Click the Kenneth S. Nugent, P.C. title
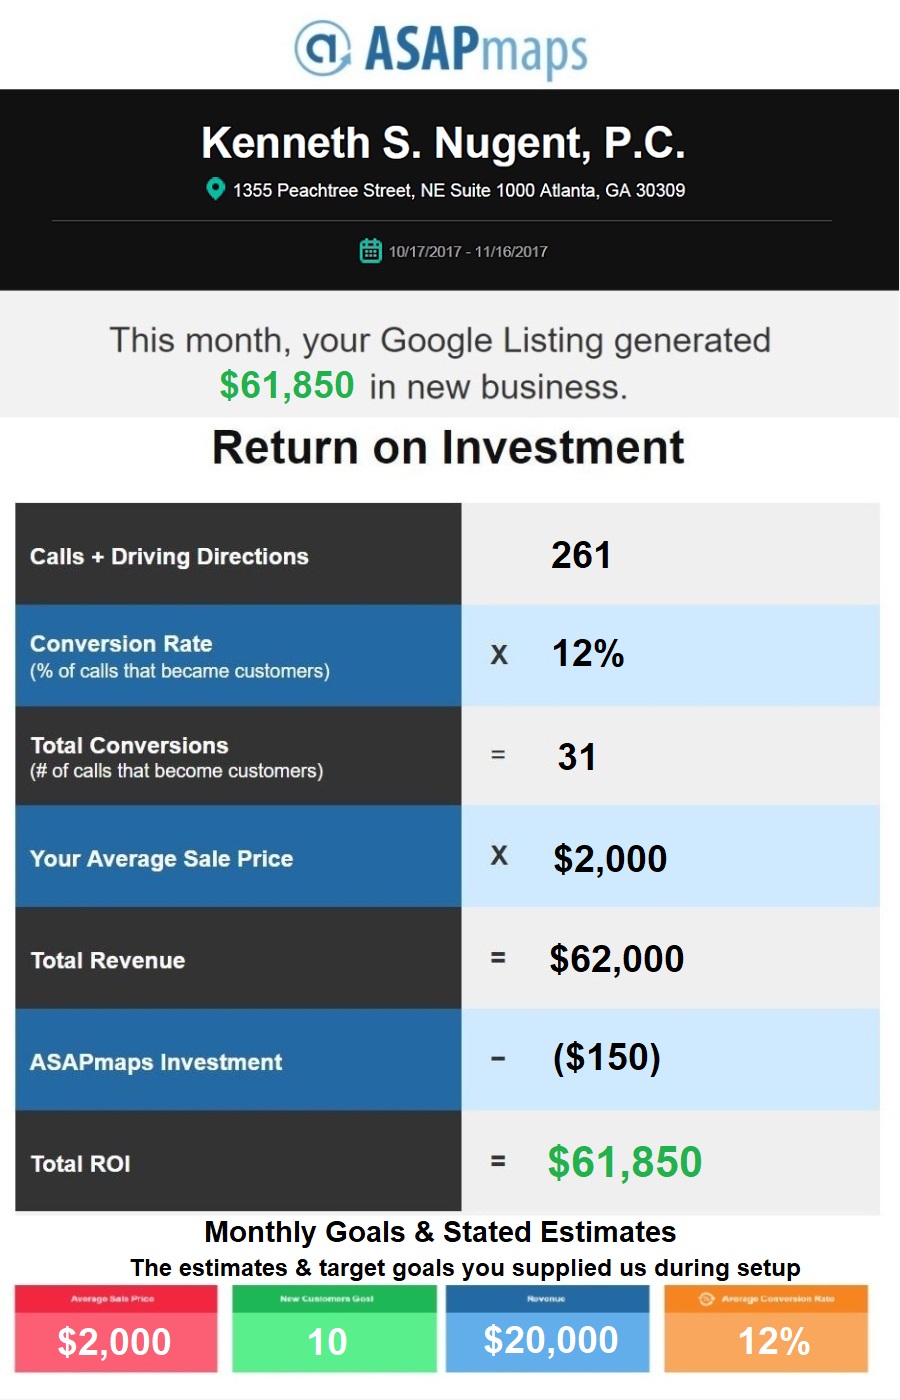The height and width of the screenshot is (1400, 900). [x=443, y=143]
